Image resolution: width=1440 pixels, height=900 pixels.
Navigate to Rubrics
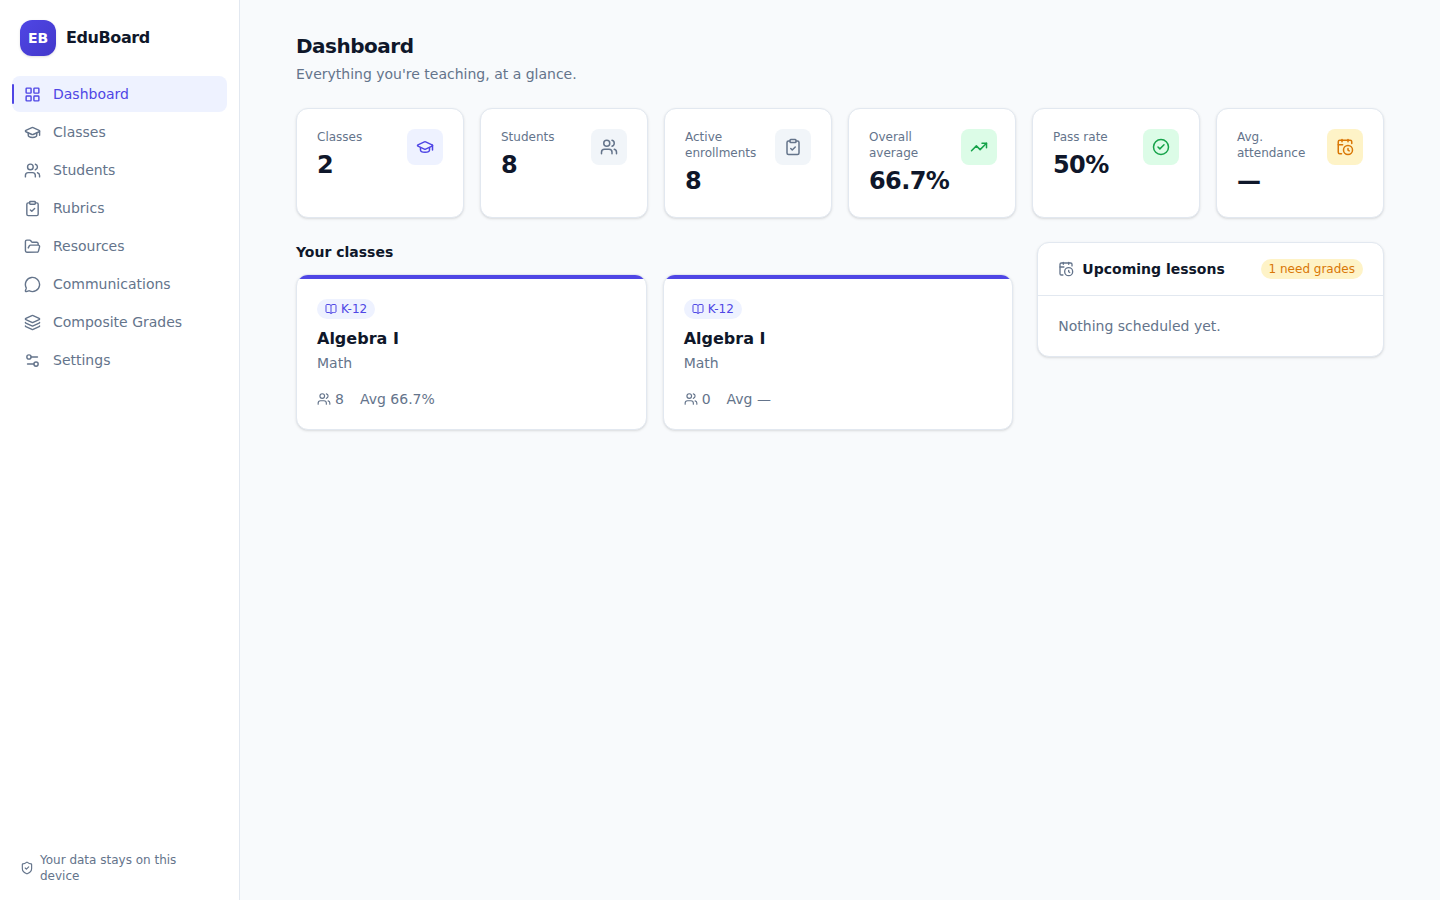tap(119, 208)
